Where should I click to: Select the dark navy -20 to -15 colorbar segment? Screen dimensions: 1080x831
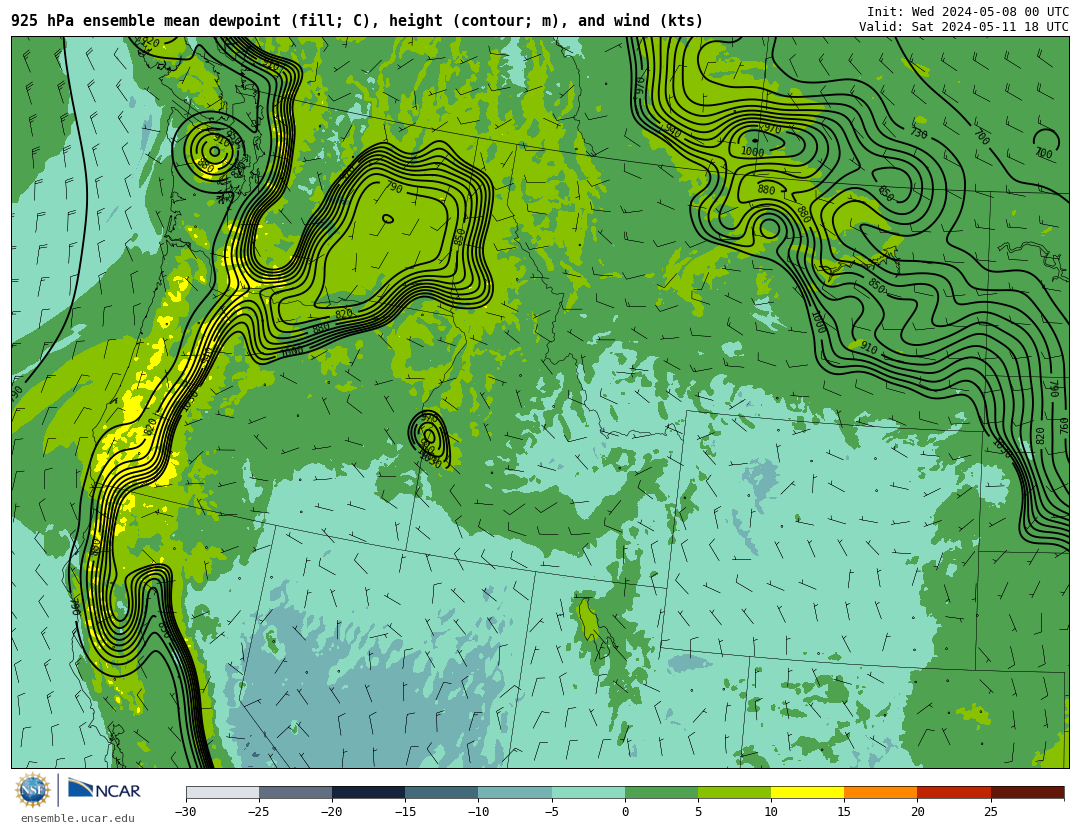click(x=368, y=792)
